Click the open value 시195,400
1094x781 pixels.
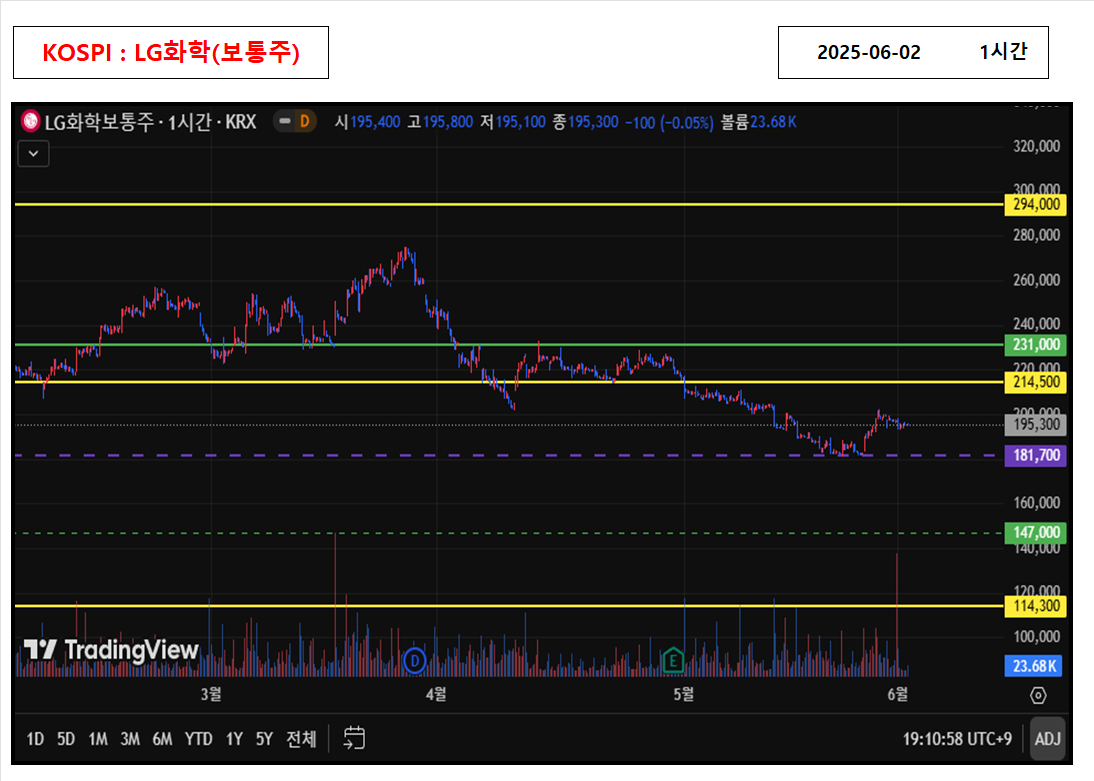coord(368,122)
